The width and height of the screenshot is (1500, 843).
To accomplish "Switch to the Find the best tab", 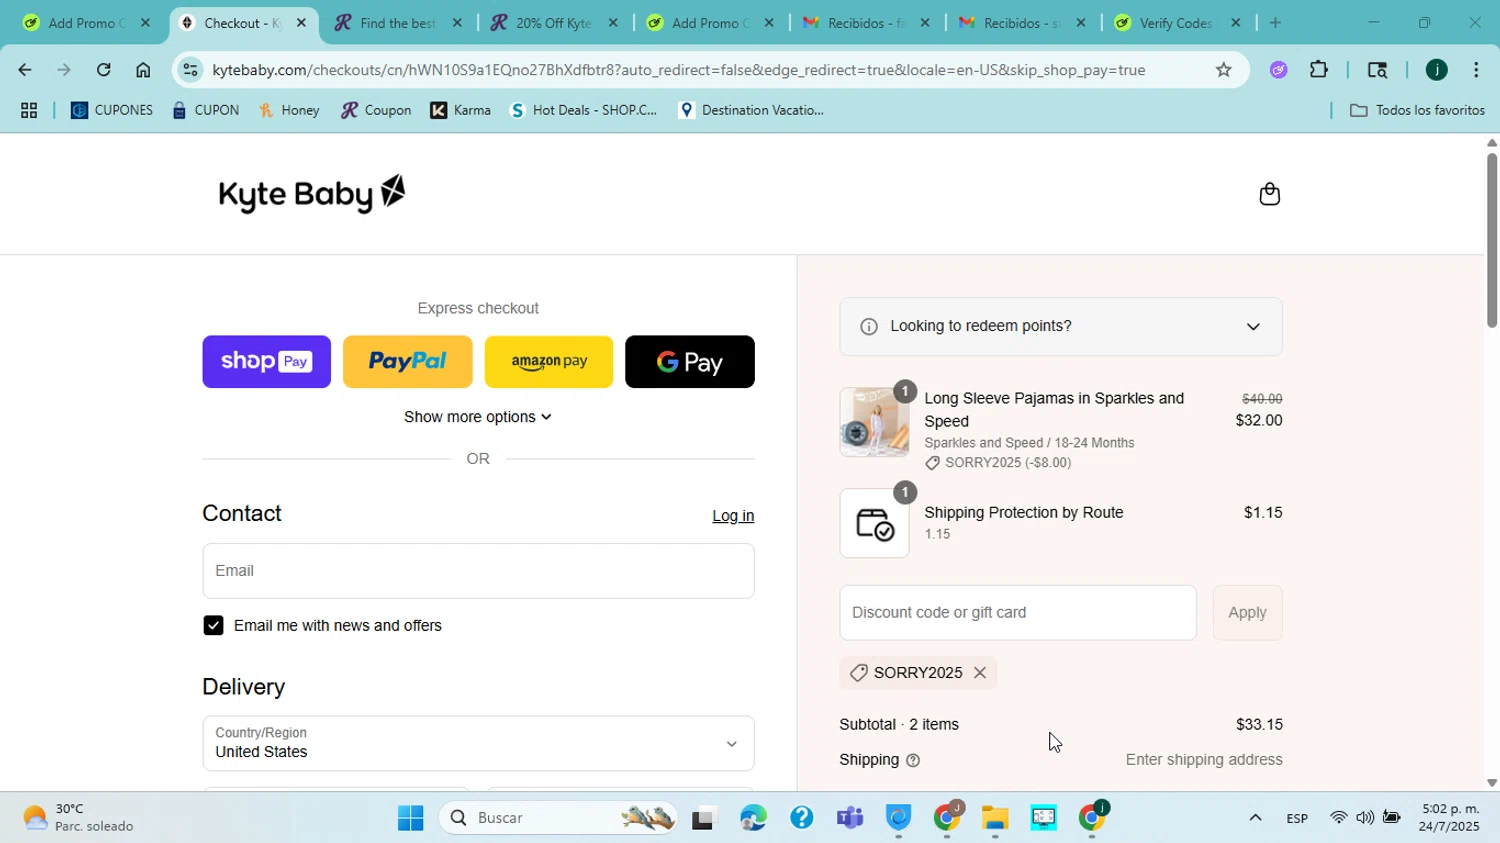I will point(397,23).
